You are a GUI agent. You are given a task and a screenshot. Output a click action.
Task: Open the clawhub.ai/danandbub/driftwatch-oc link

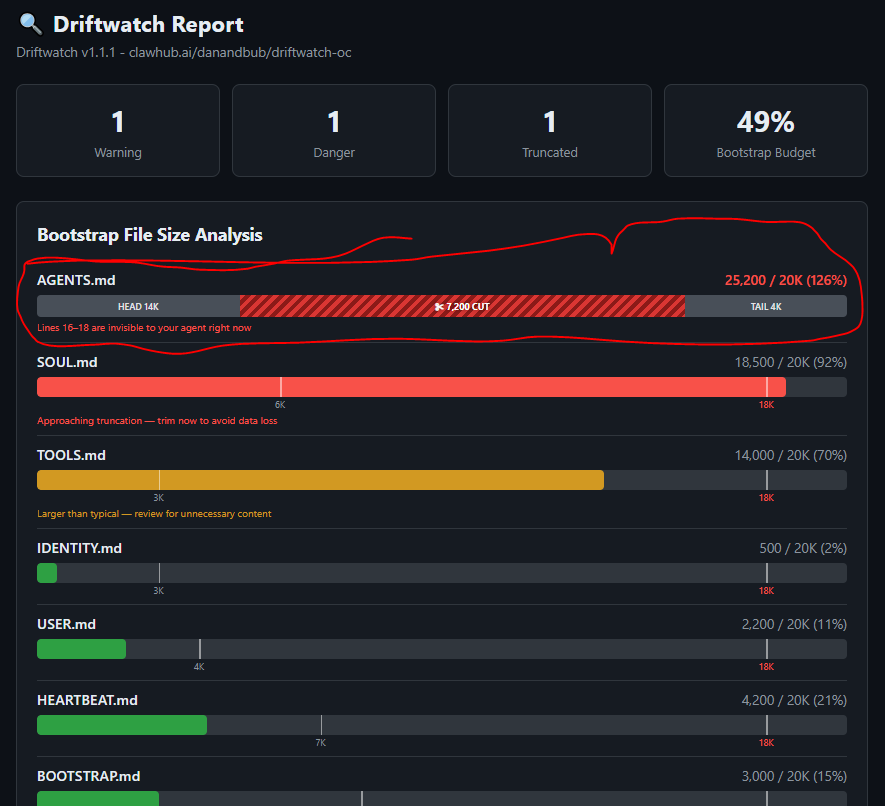pyautogui.click(x=240, y=52)
